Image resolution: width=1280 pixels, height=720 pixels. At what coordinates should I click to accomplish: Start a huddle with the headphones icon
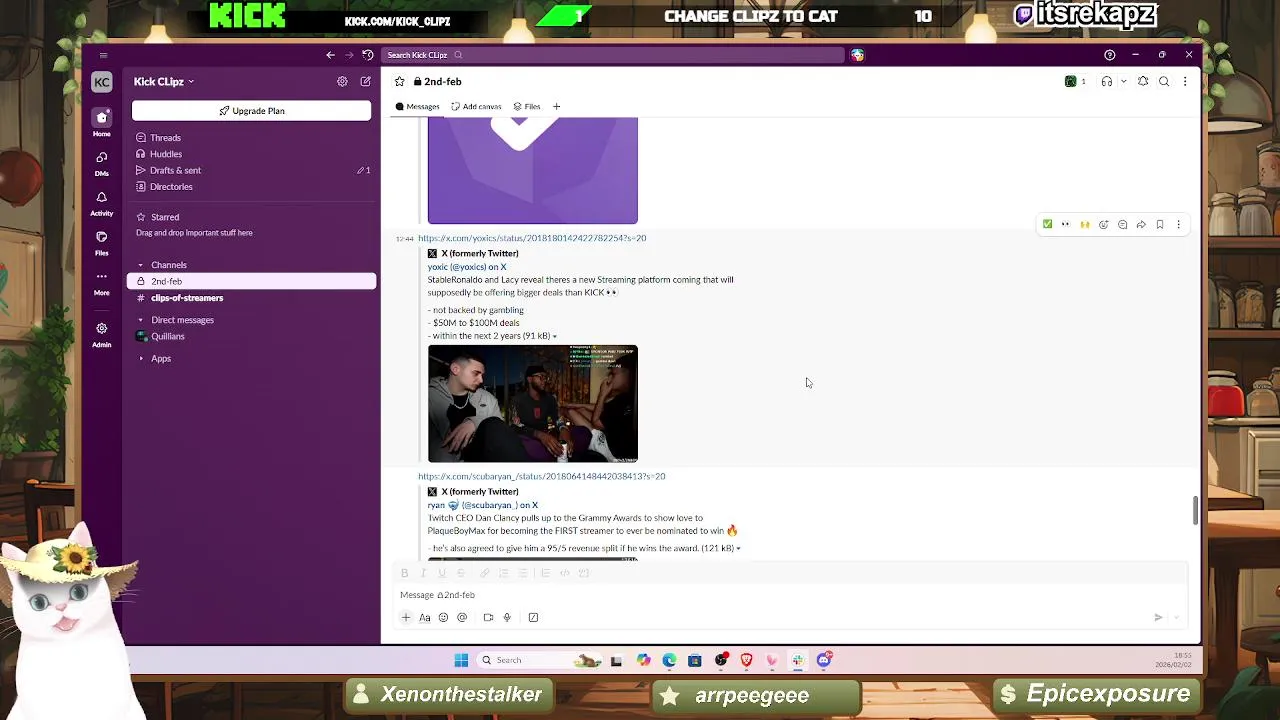tap(1106, 82)
